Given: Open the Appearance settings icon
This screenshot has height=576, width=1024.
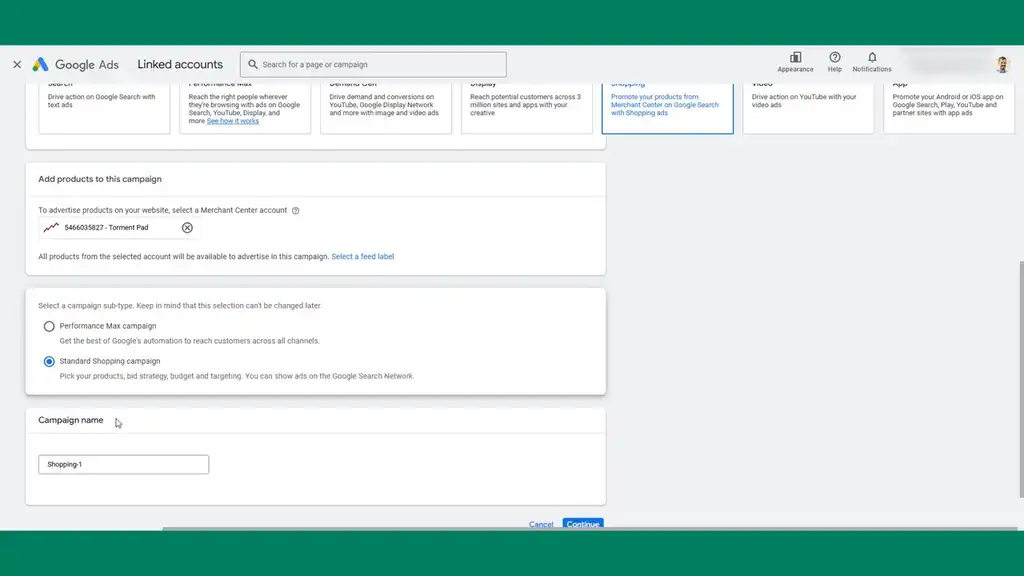Looking at the screenshot, I should tap(795, 58).
